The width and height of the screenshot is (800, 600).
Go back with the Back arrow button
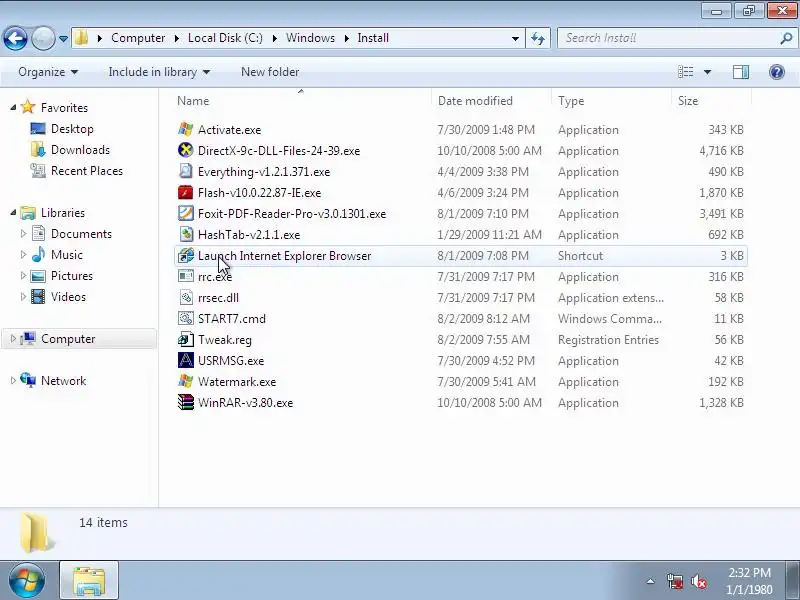[15, 38]
